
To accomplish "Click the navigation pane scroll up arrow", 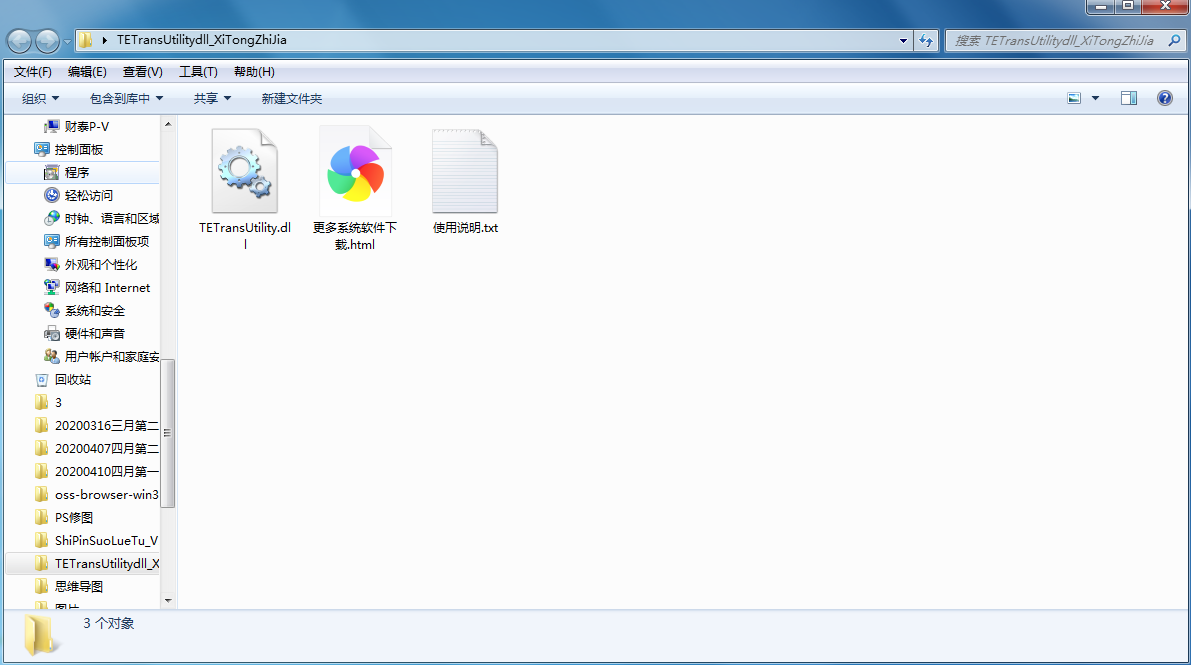I will tap(168, 124).
